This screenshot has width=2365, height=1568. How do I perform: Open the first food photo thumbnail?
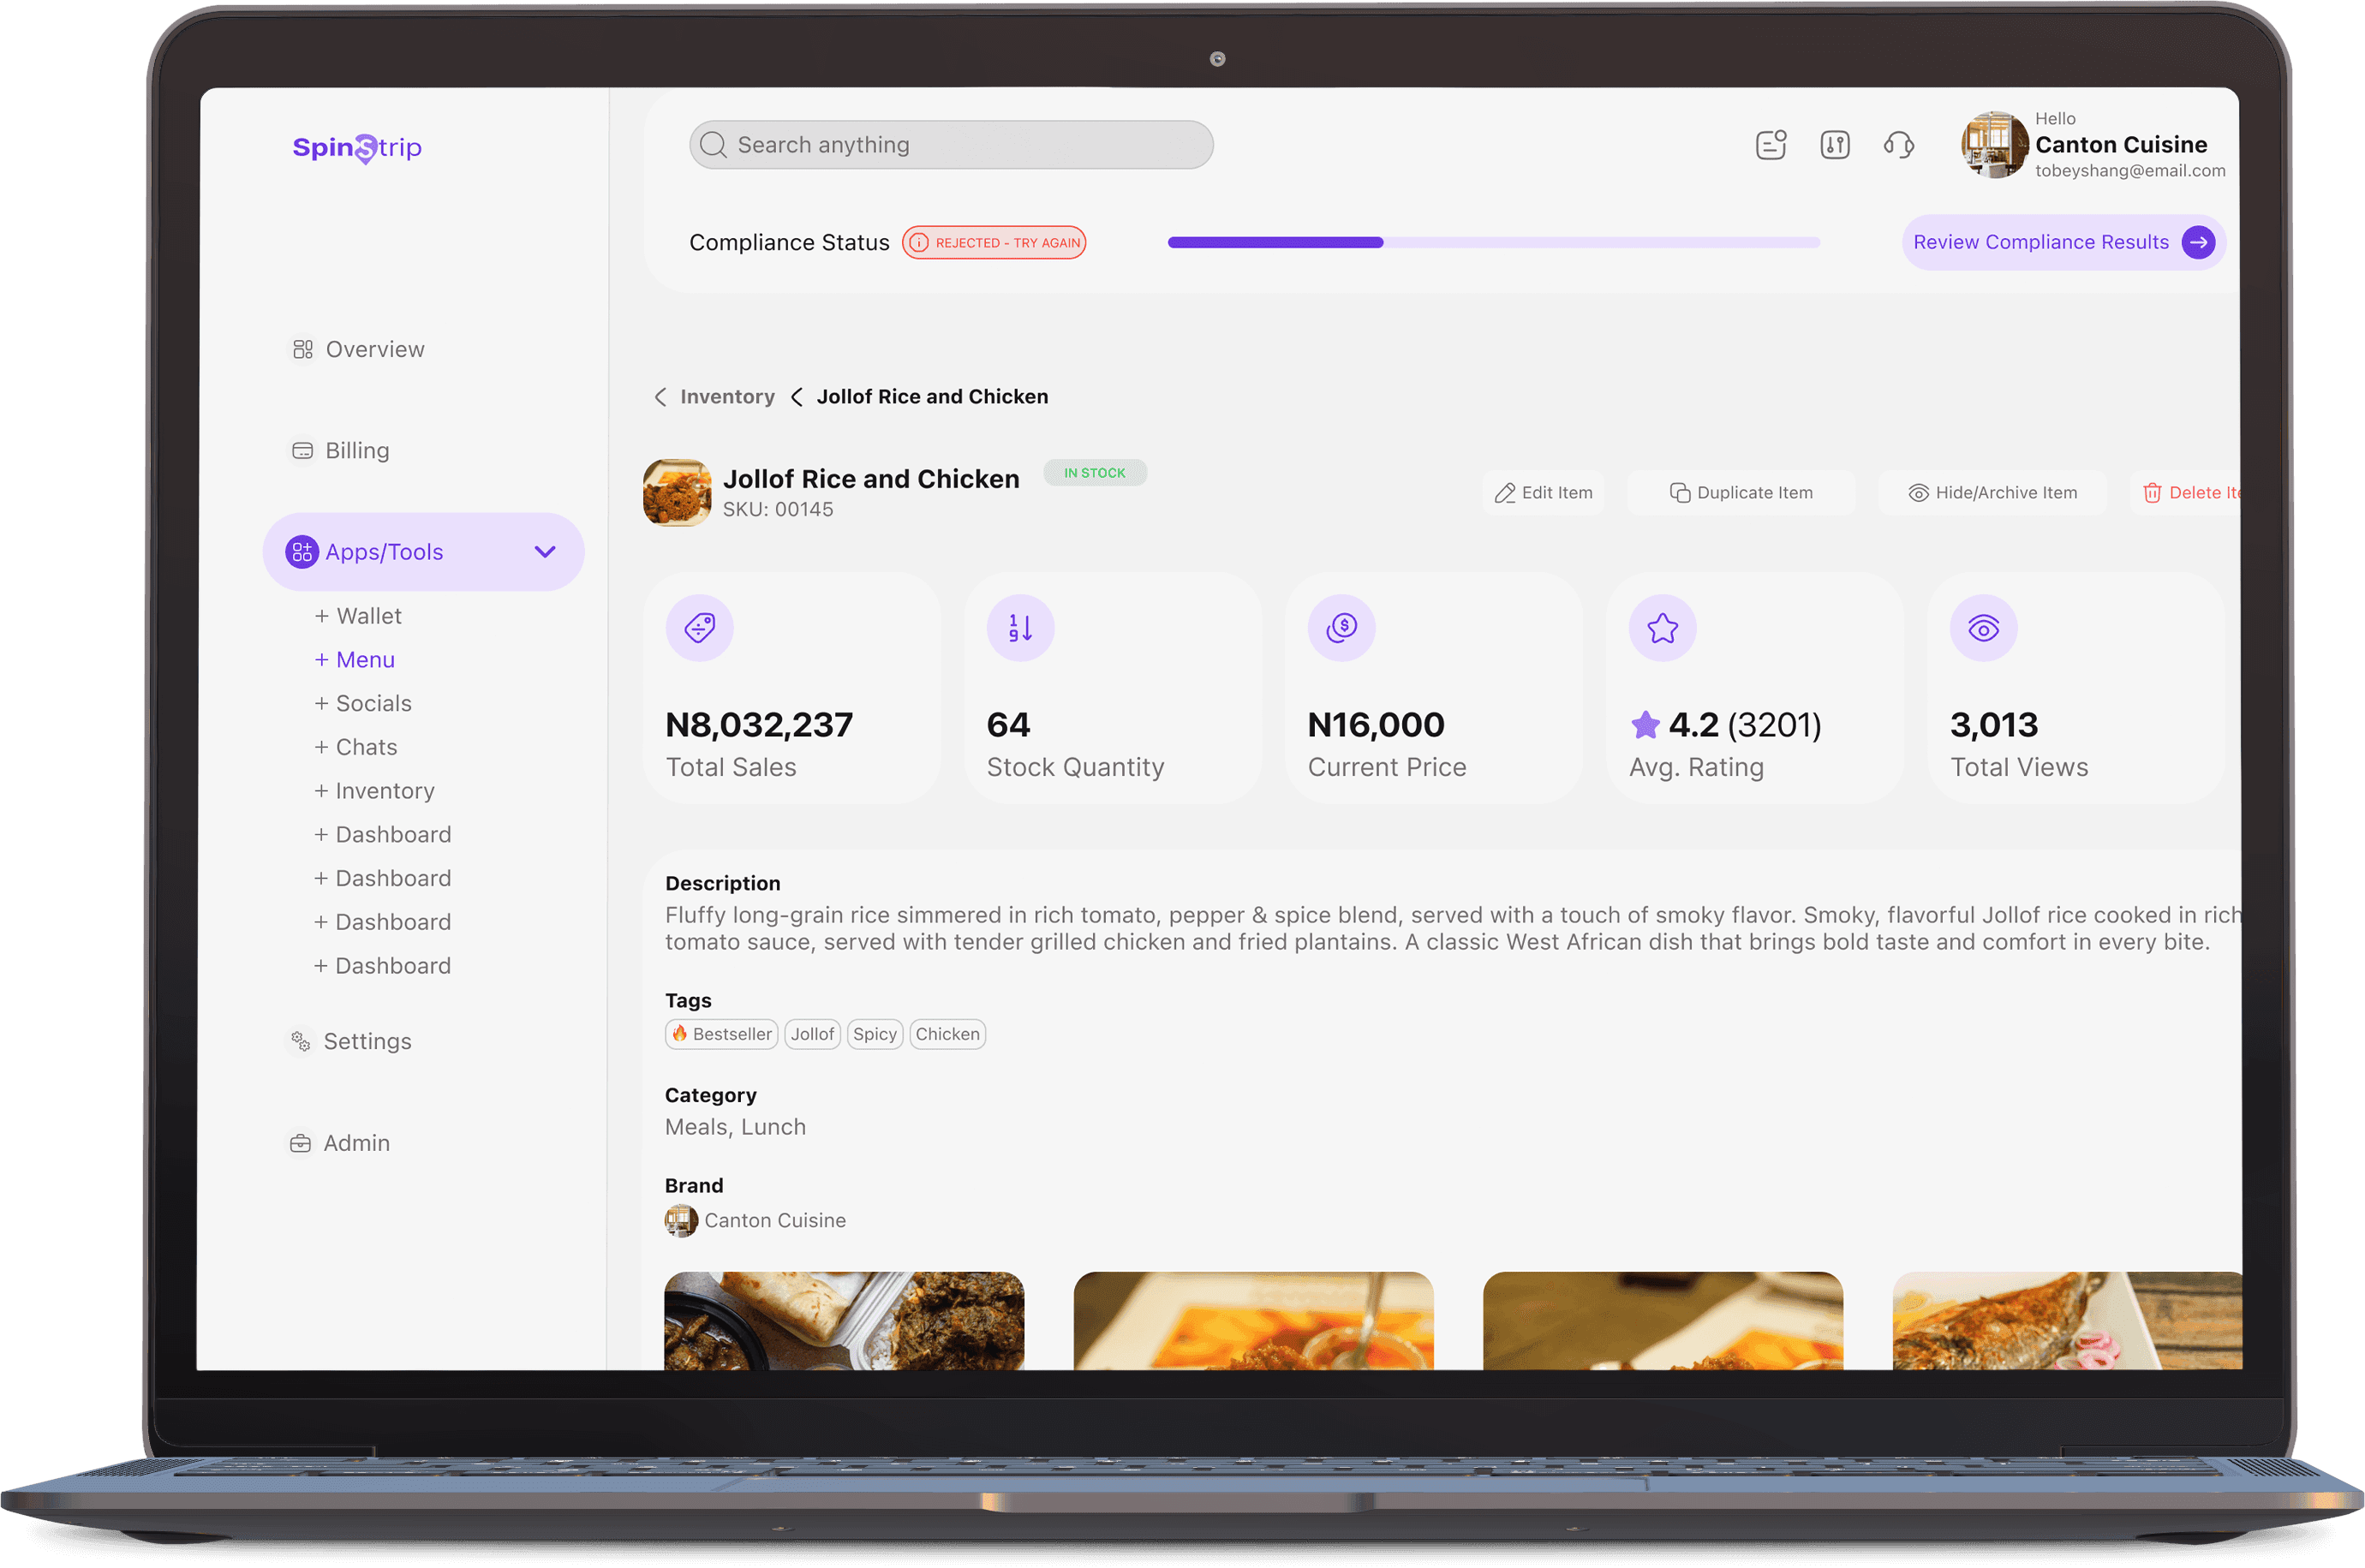(x=843, y=1320)
